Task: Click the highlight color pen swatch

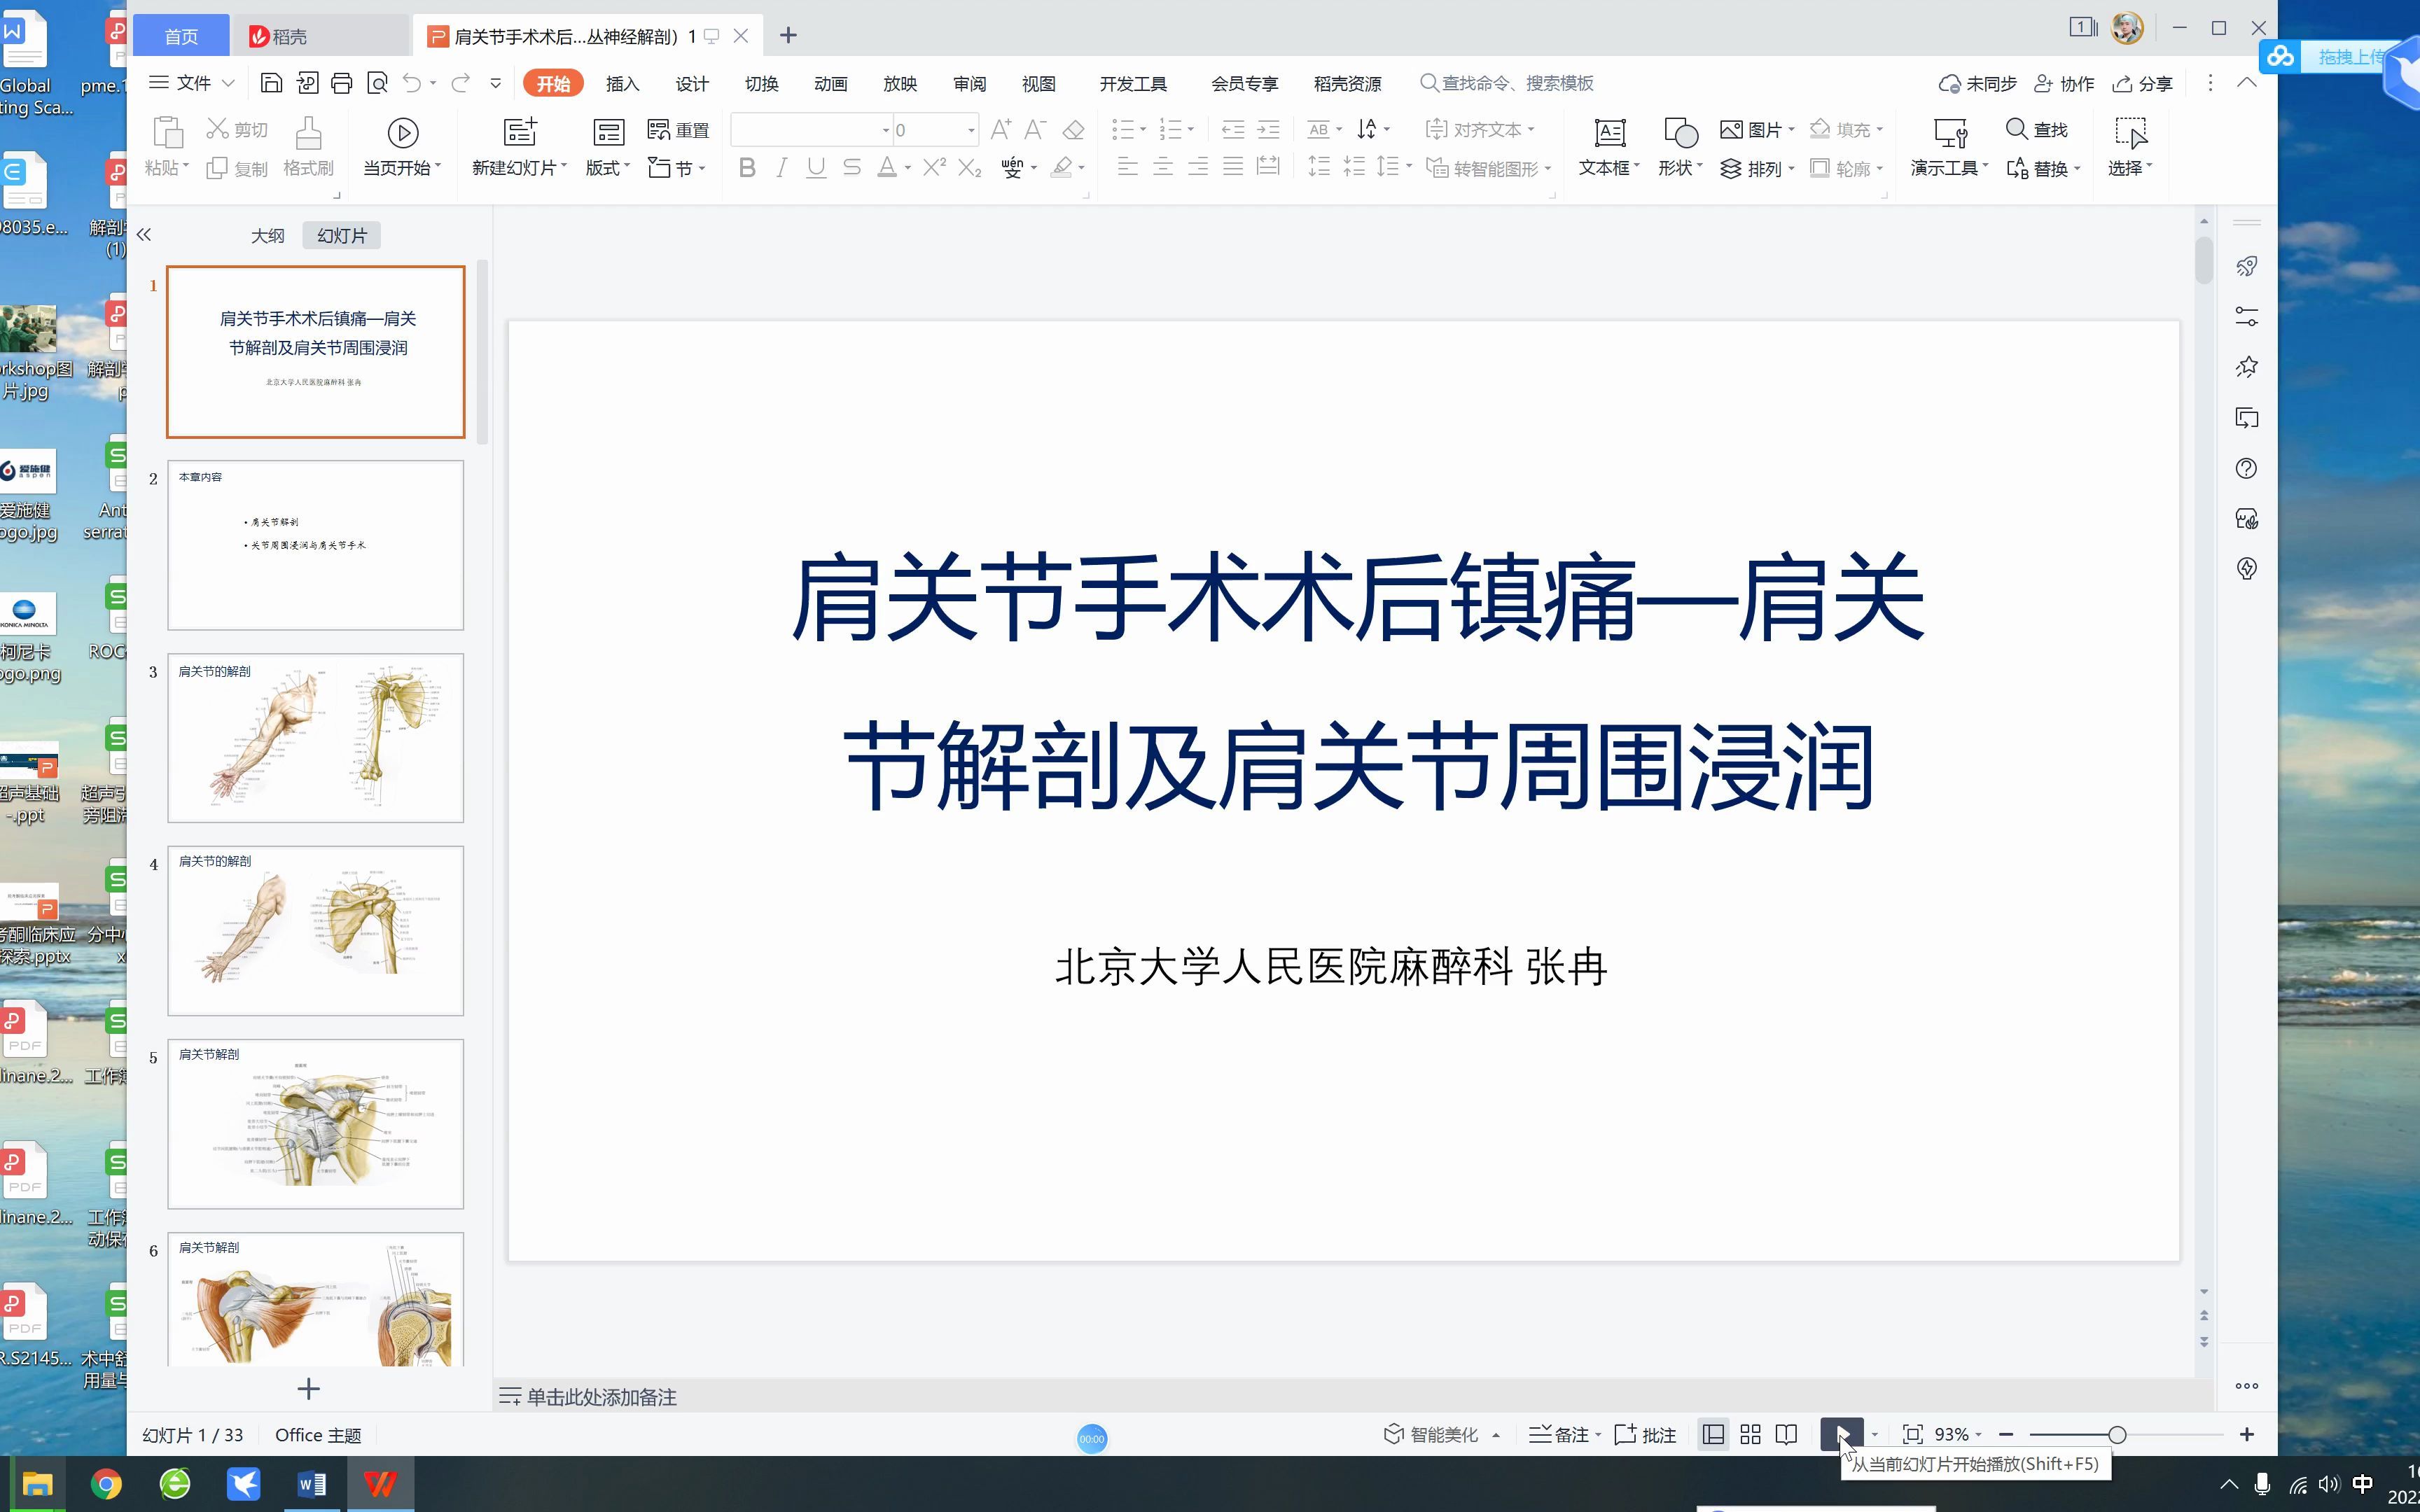Action: [x=1062, y=168]
